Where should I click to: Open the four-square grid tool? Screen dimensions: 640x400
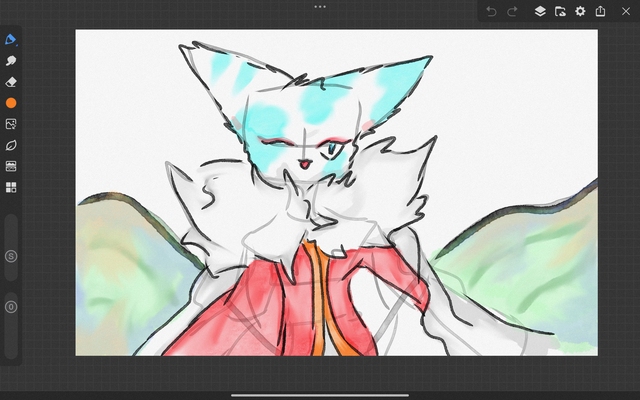(x=11, y=187)
